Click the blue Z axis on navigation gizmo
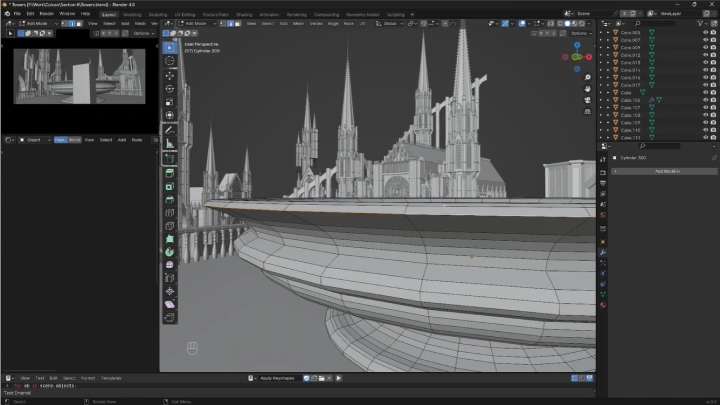The image size is (720, 405). point(577,45)
